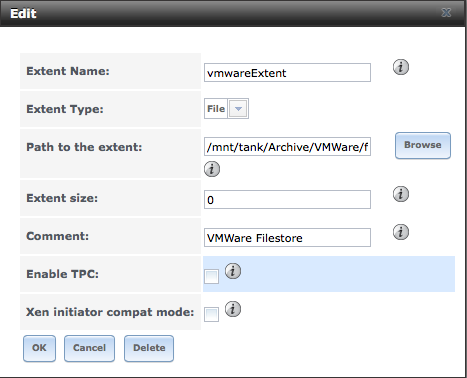Delete this extent
Screen dimensions: 467x378
149,348
